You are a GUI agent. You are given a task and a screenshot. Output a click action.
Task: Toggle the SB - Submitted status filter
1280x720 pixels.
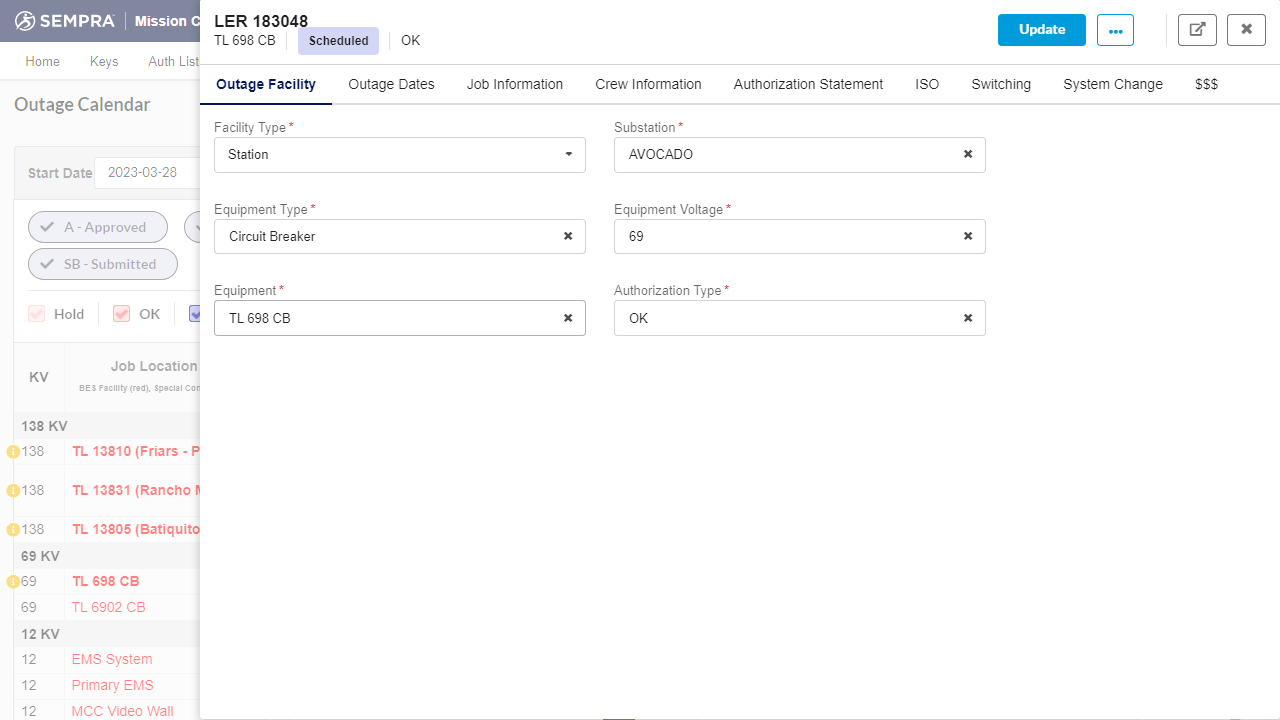tap(102, 264)
